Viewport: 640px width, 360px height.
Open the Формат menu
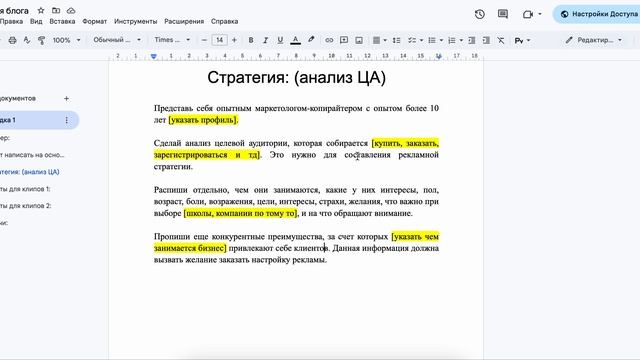[x=94, y=21]
